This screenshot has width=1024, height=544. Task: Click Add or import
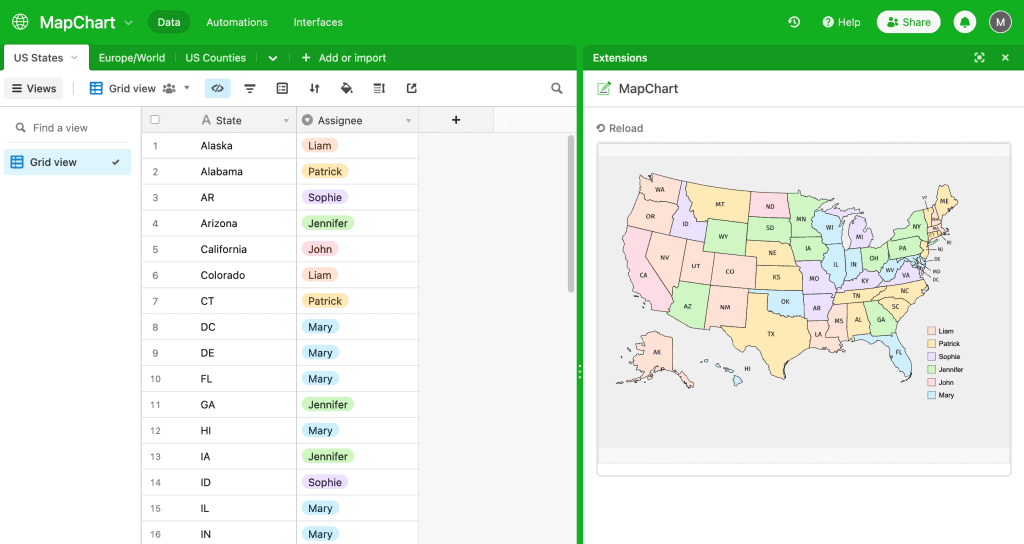tap(344, 57)
